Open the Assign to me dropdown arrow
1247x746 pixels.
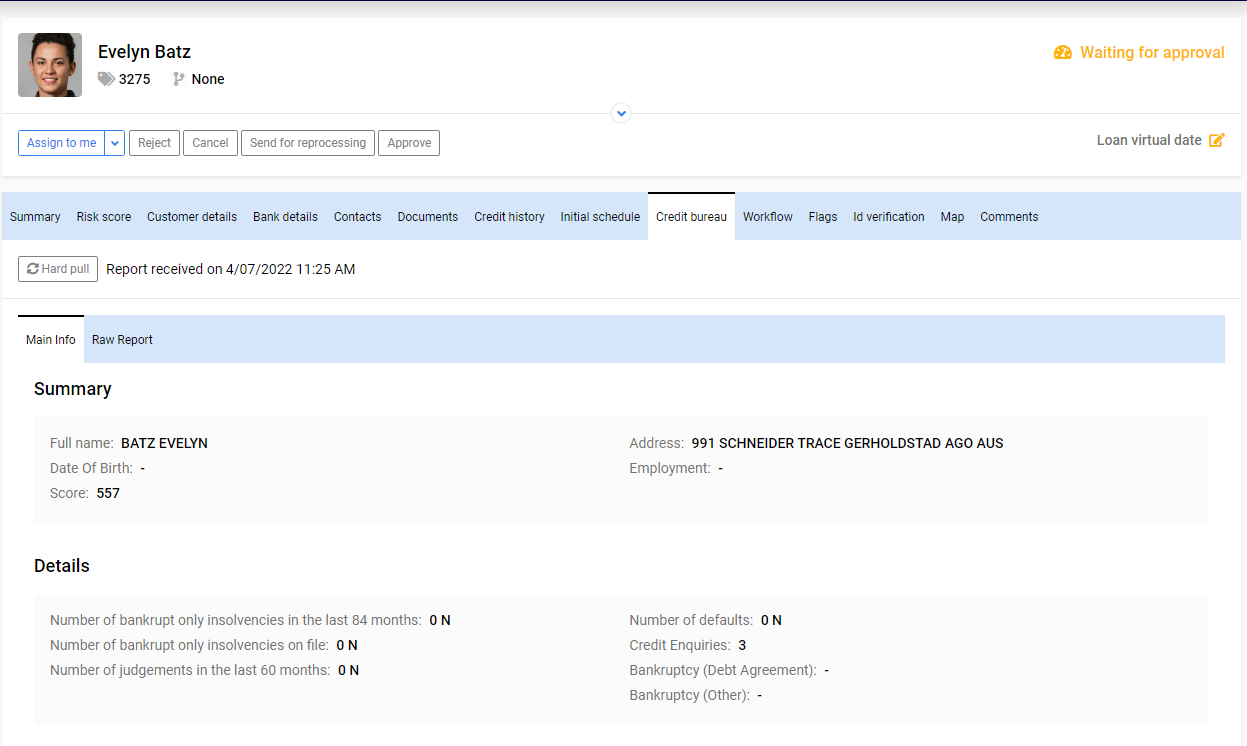tap(114, 143)
